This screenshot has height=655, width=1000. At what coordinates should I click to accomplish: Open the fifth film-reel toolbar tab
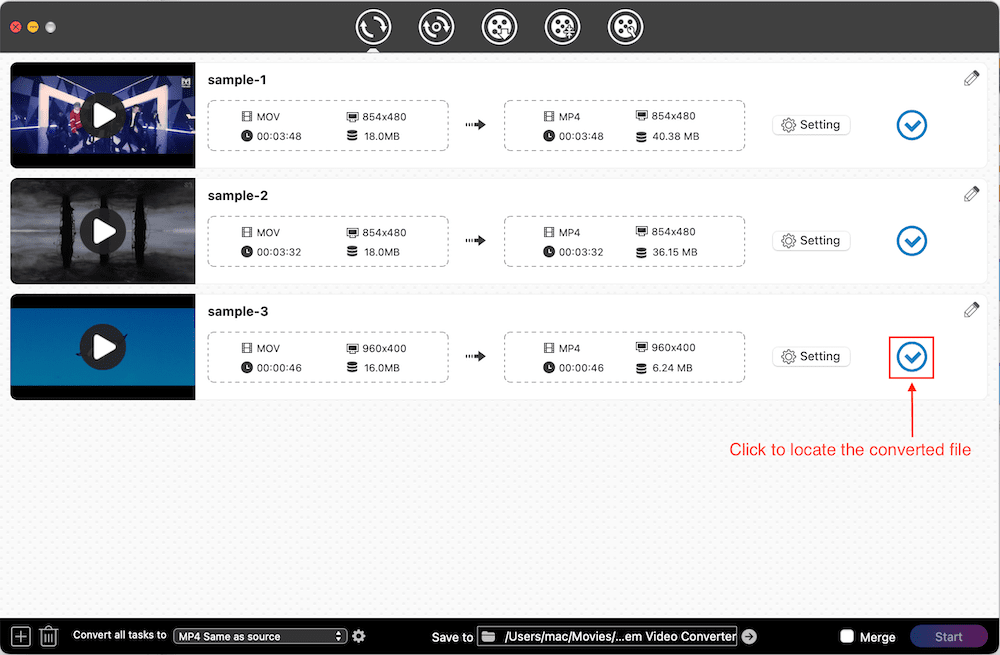pos(626,27)
